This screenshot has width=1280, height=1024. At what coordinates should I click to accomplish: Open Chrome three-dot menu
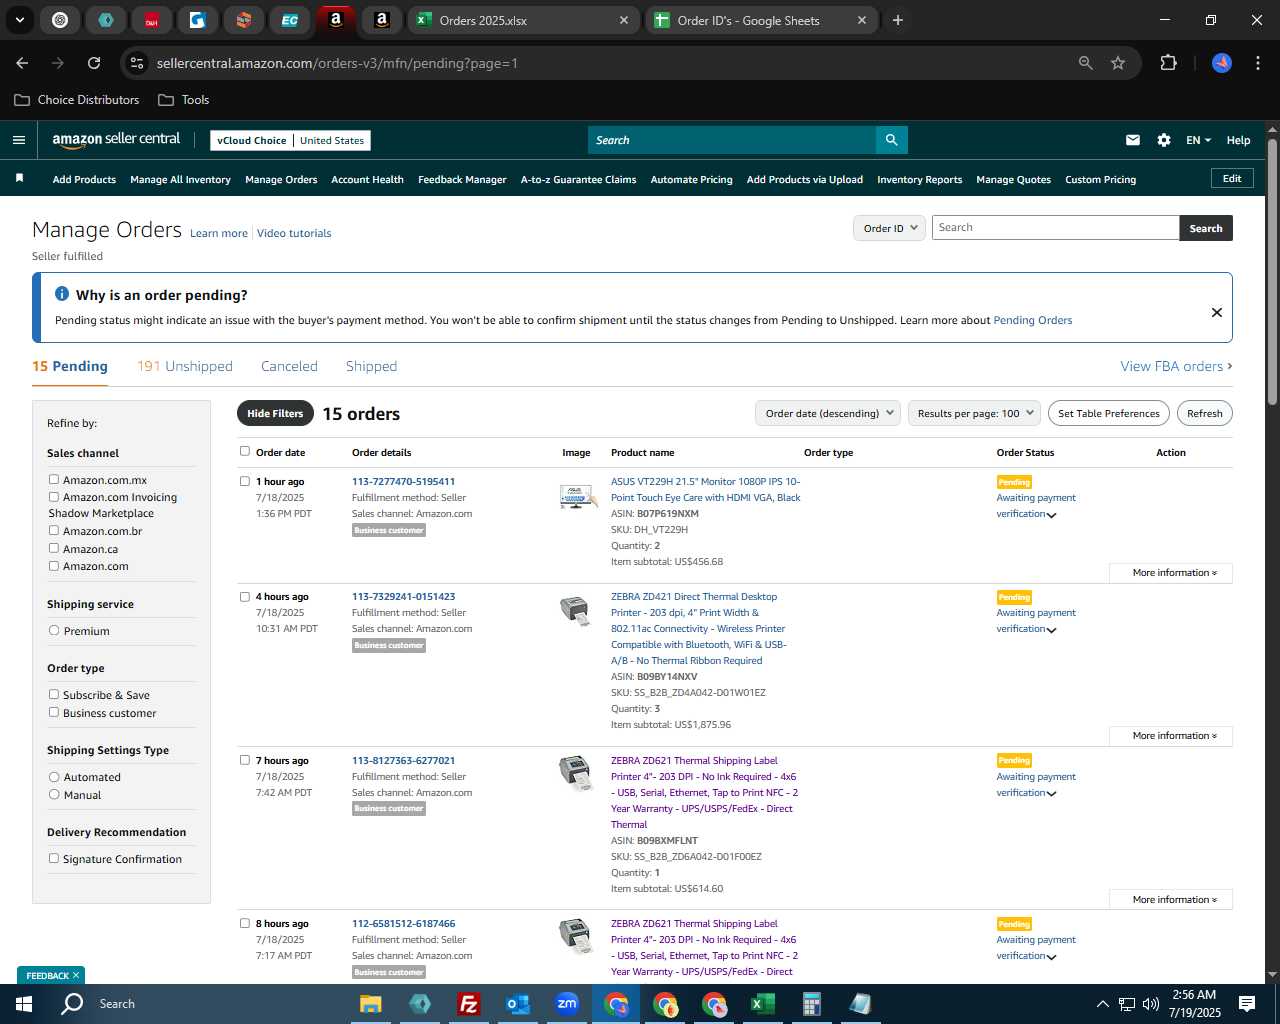coord(1256,63)
